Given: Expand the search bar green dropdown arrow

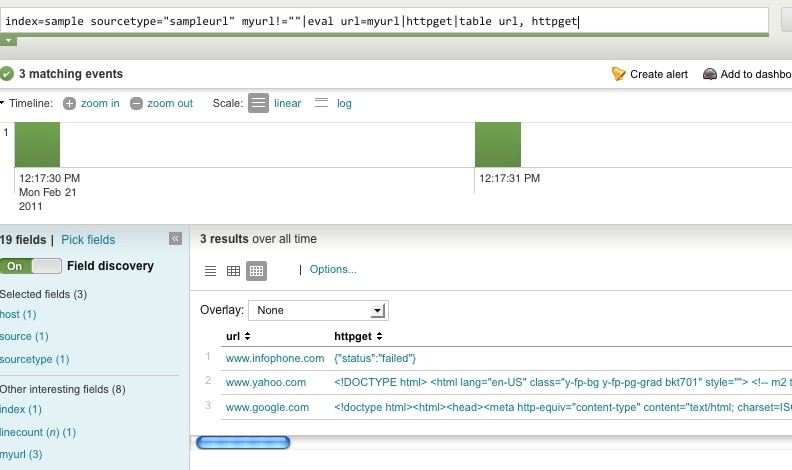Looking at the screenshot, I should 9,41.
